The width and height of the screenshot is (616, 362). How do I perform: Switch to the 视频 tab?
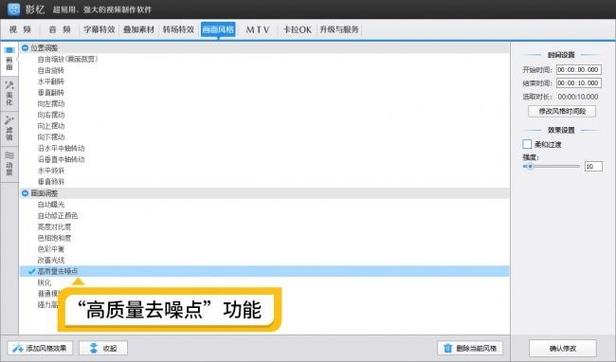pos(20,29)
